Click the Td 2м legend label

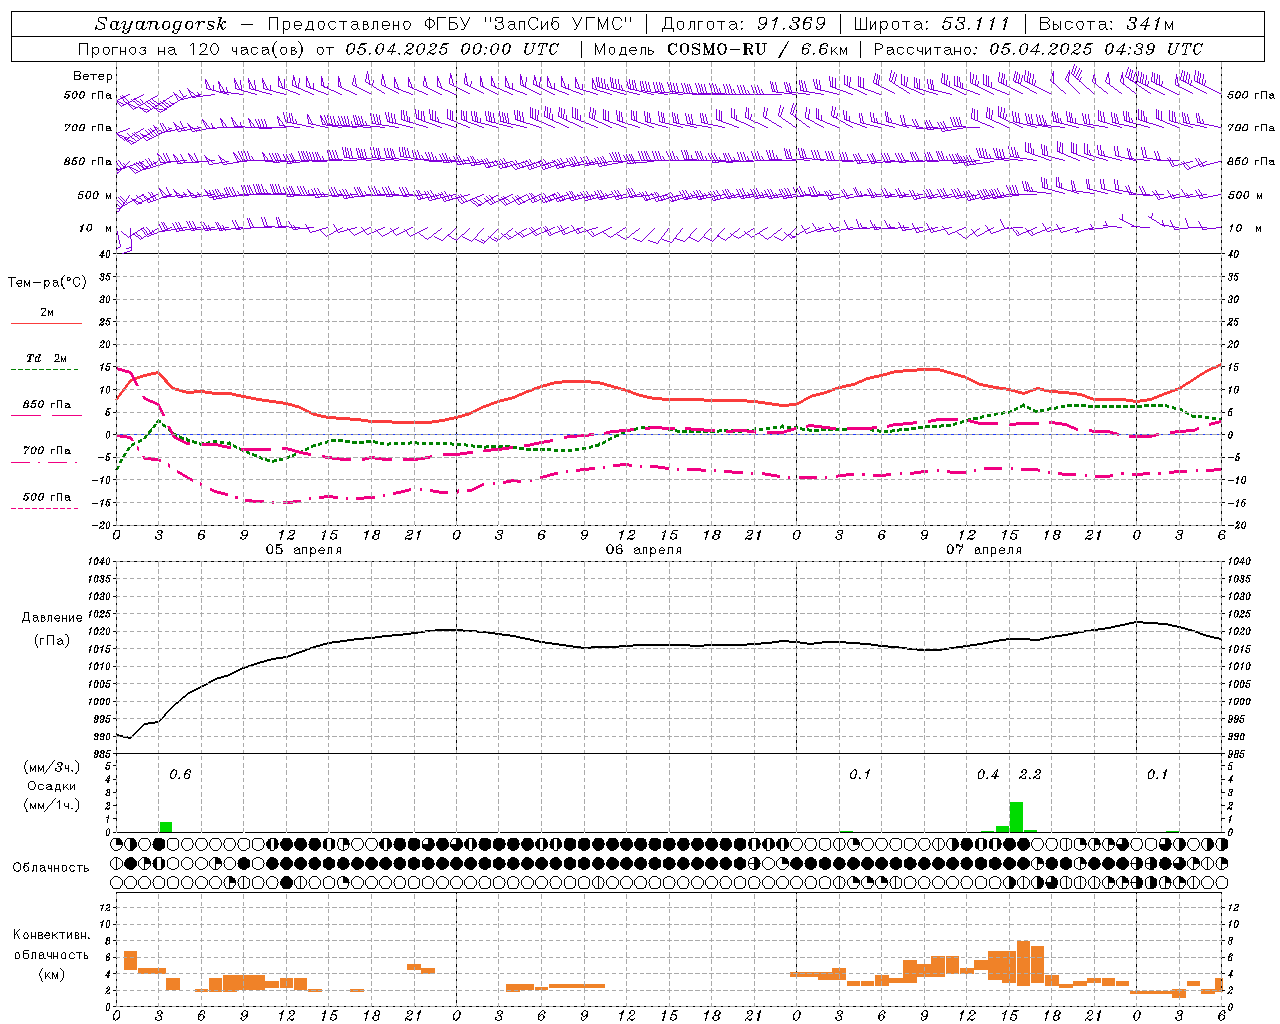[x=47, y=358]
